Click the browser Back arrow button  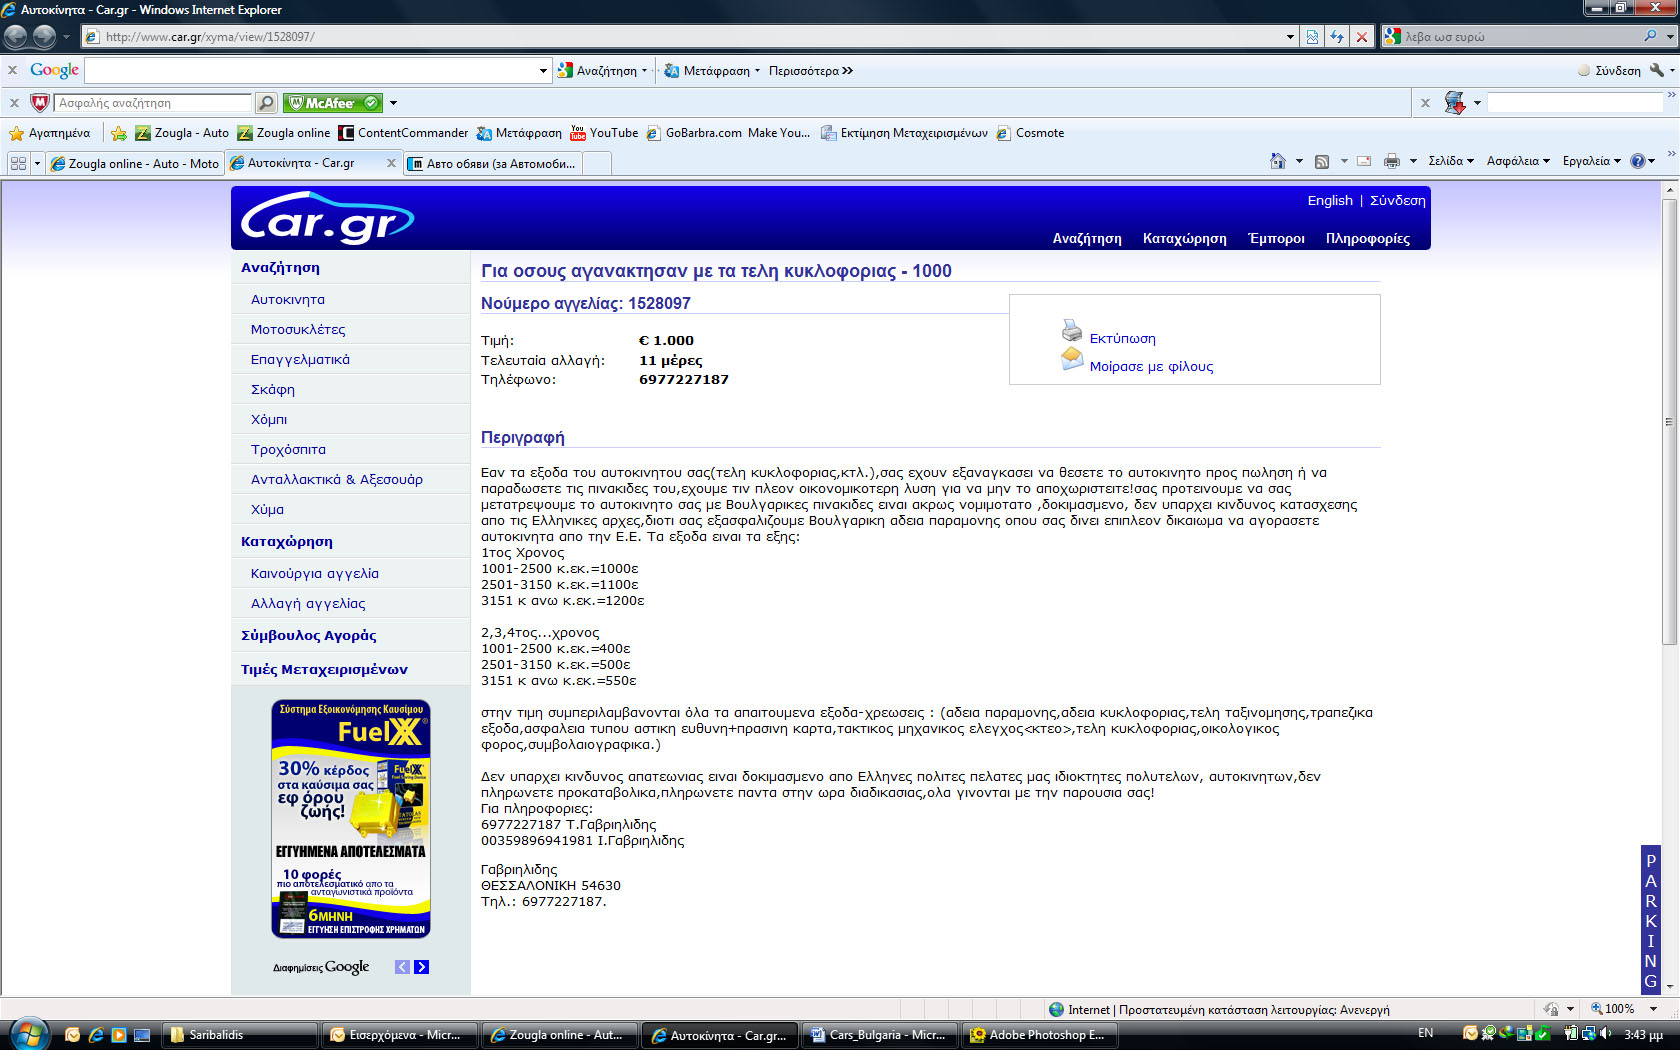coord(15,37)
